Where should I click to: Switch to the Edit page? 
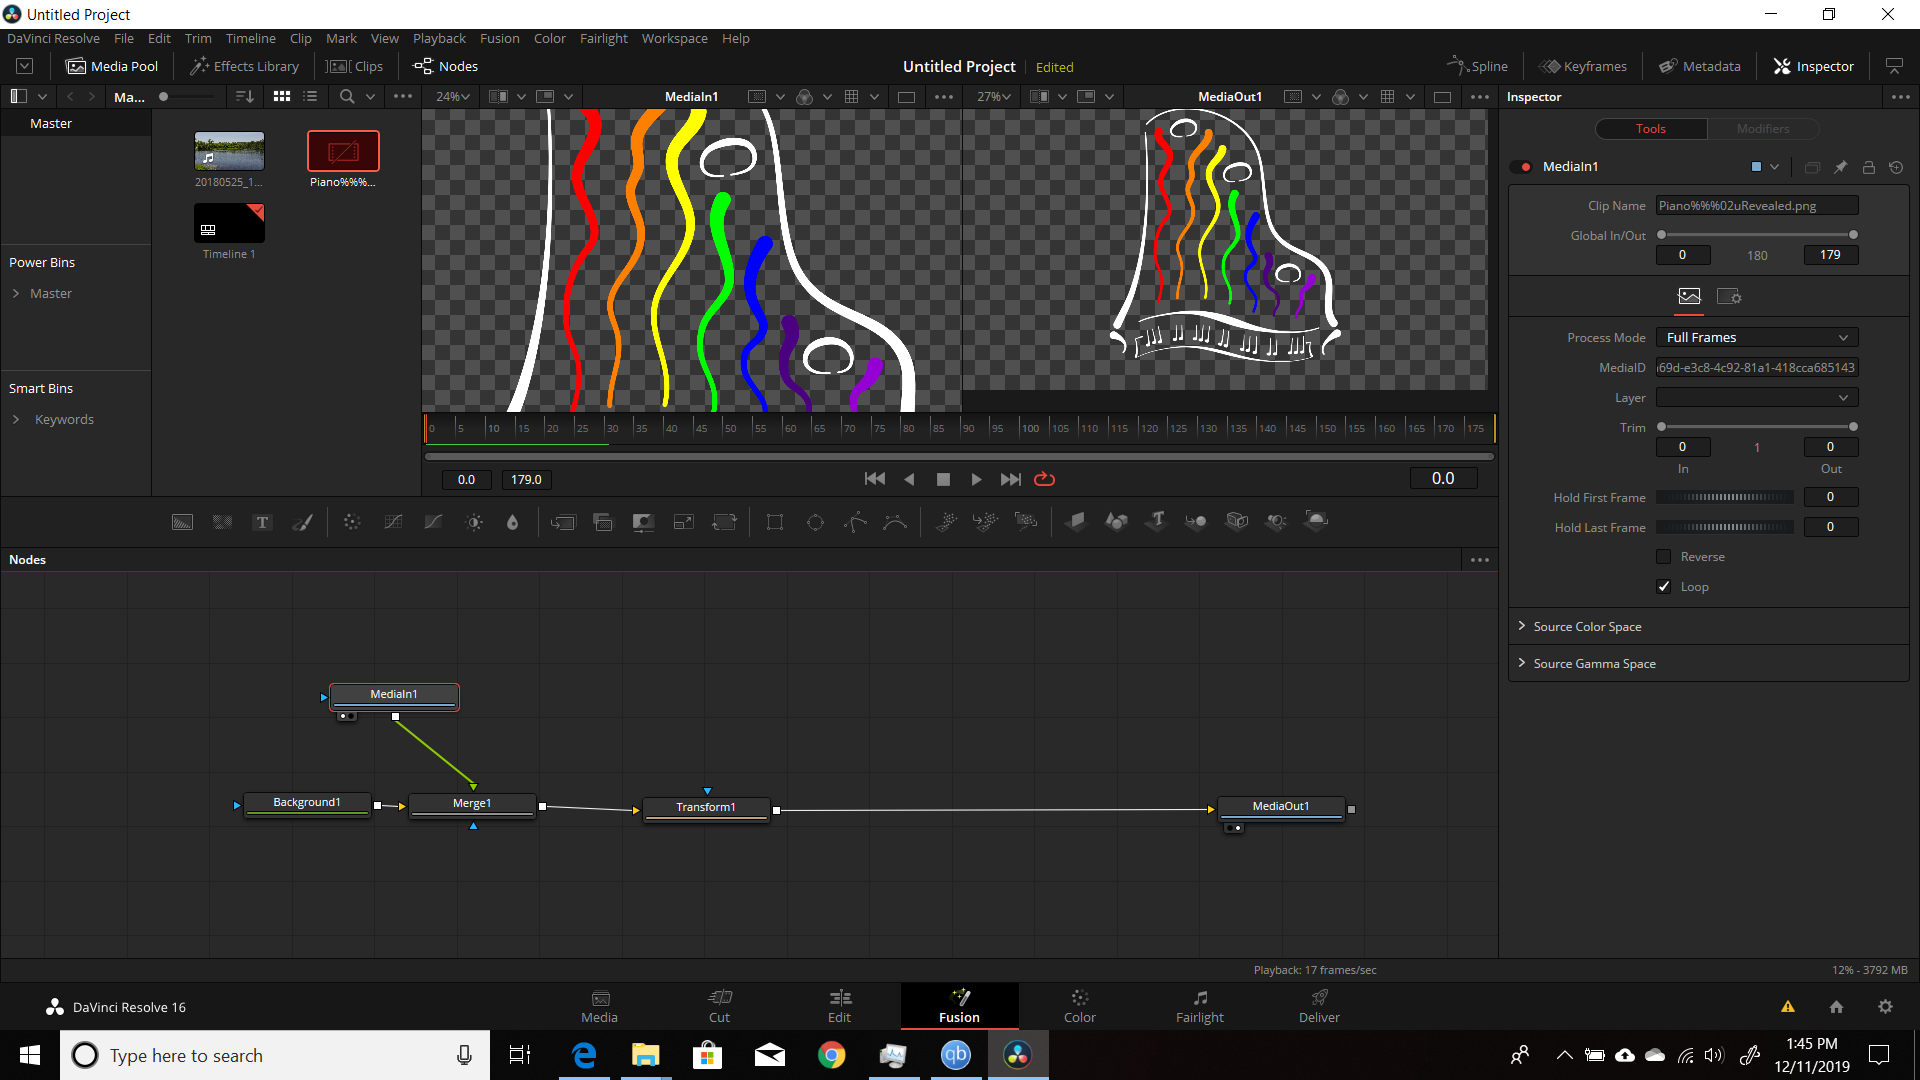click(x=839, y=1006)
